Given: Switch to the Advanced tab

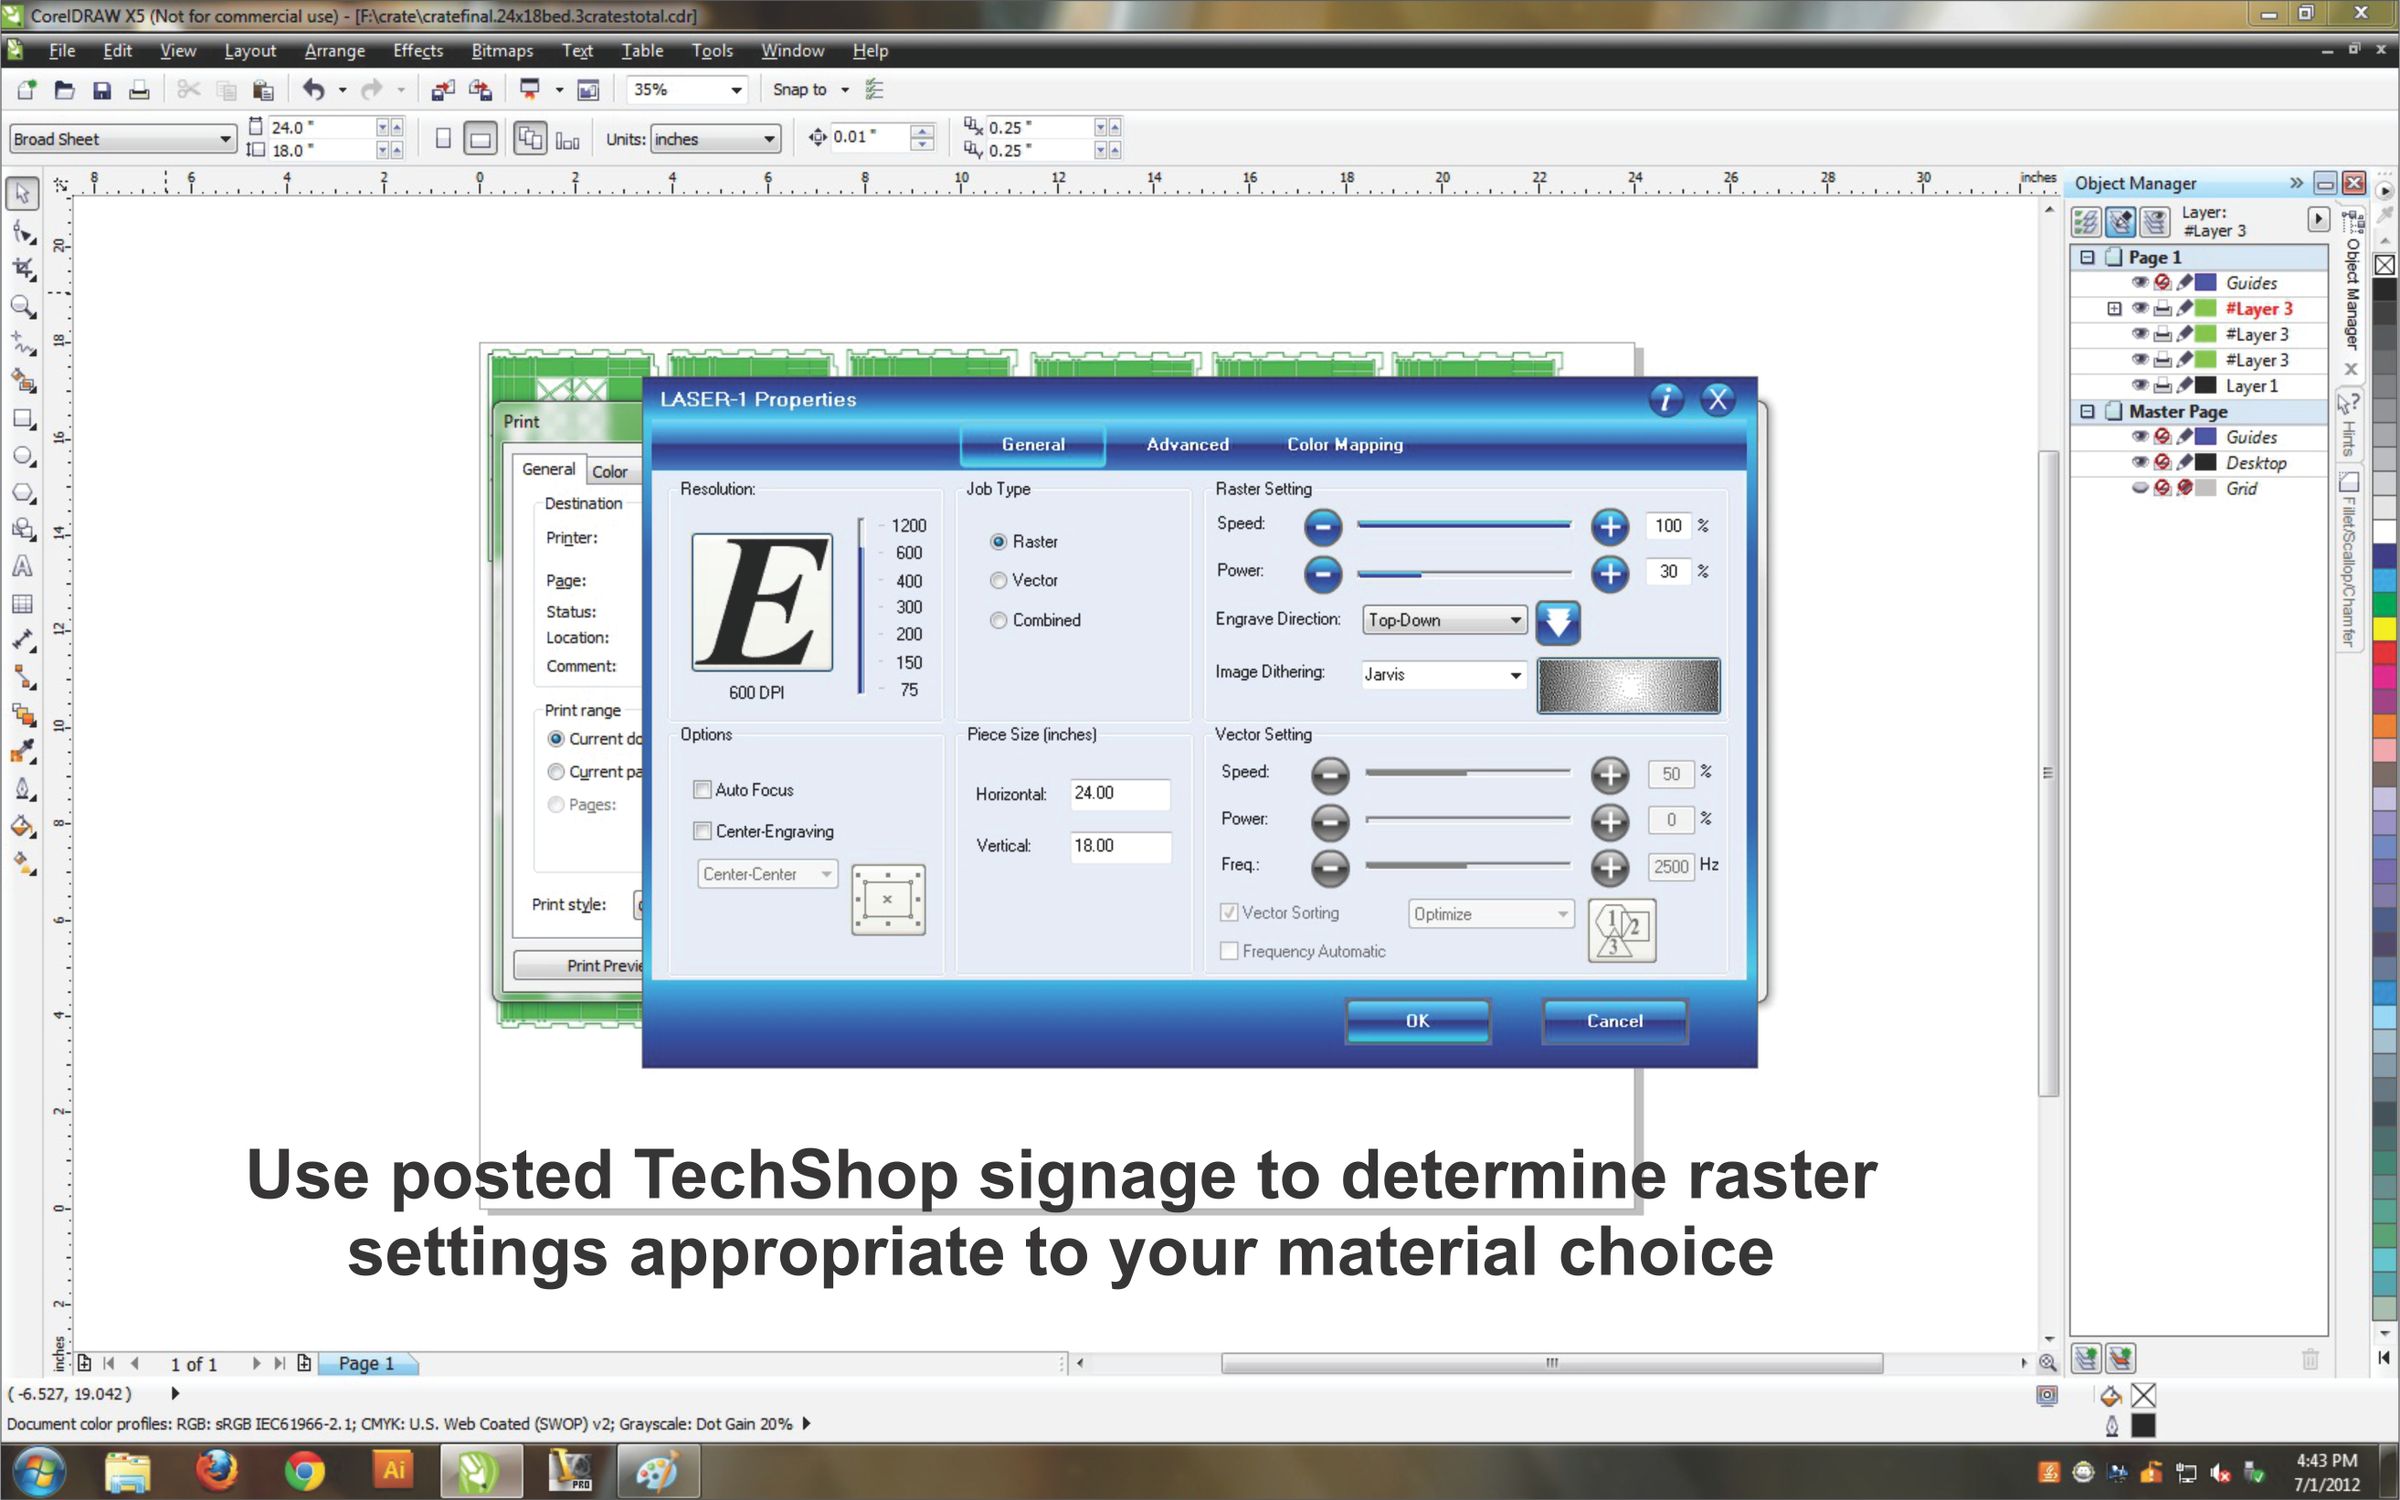Looking at the screenshot, I should click(1187, 445).
